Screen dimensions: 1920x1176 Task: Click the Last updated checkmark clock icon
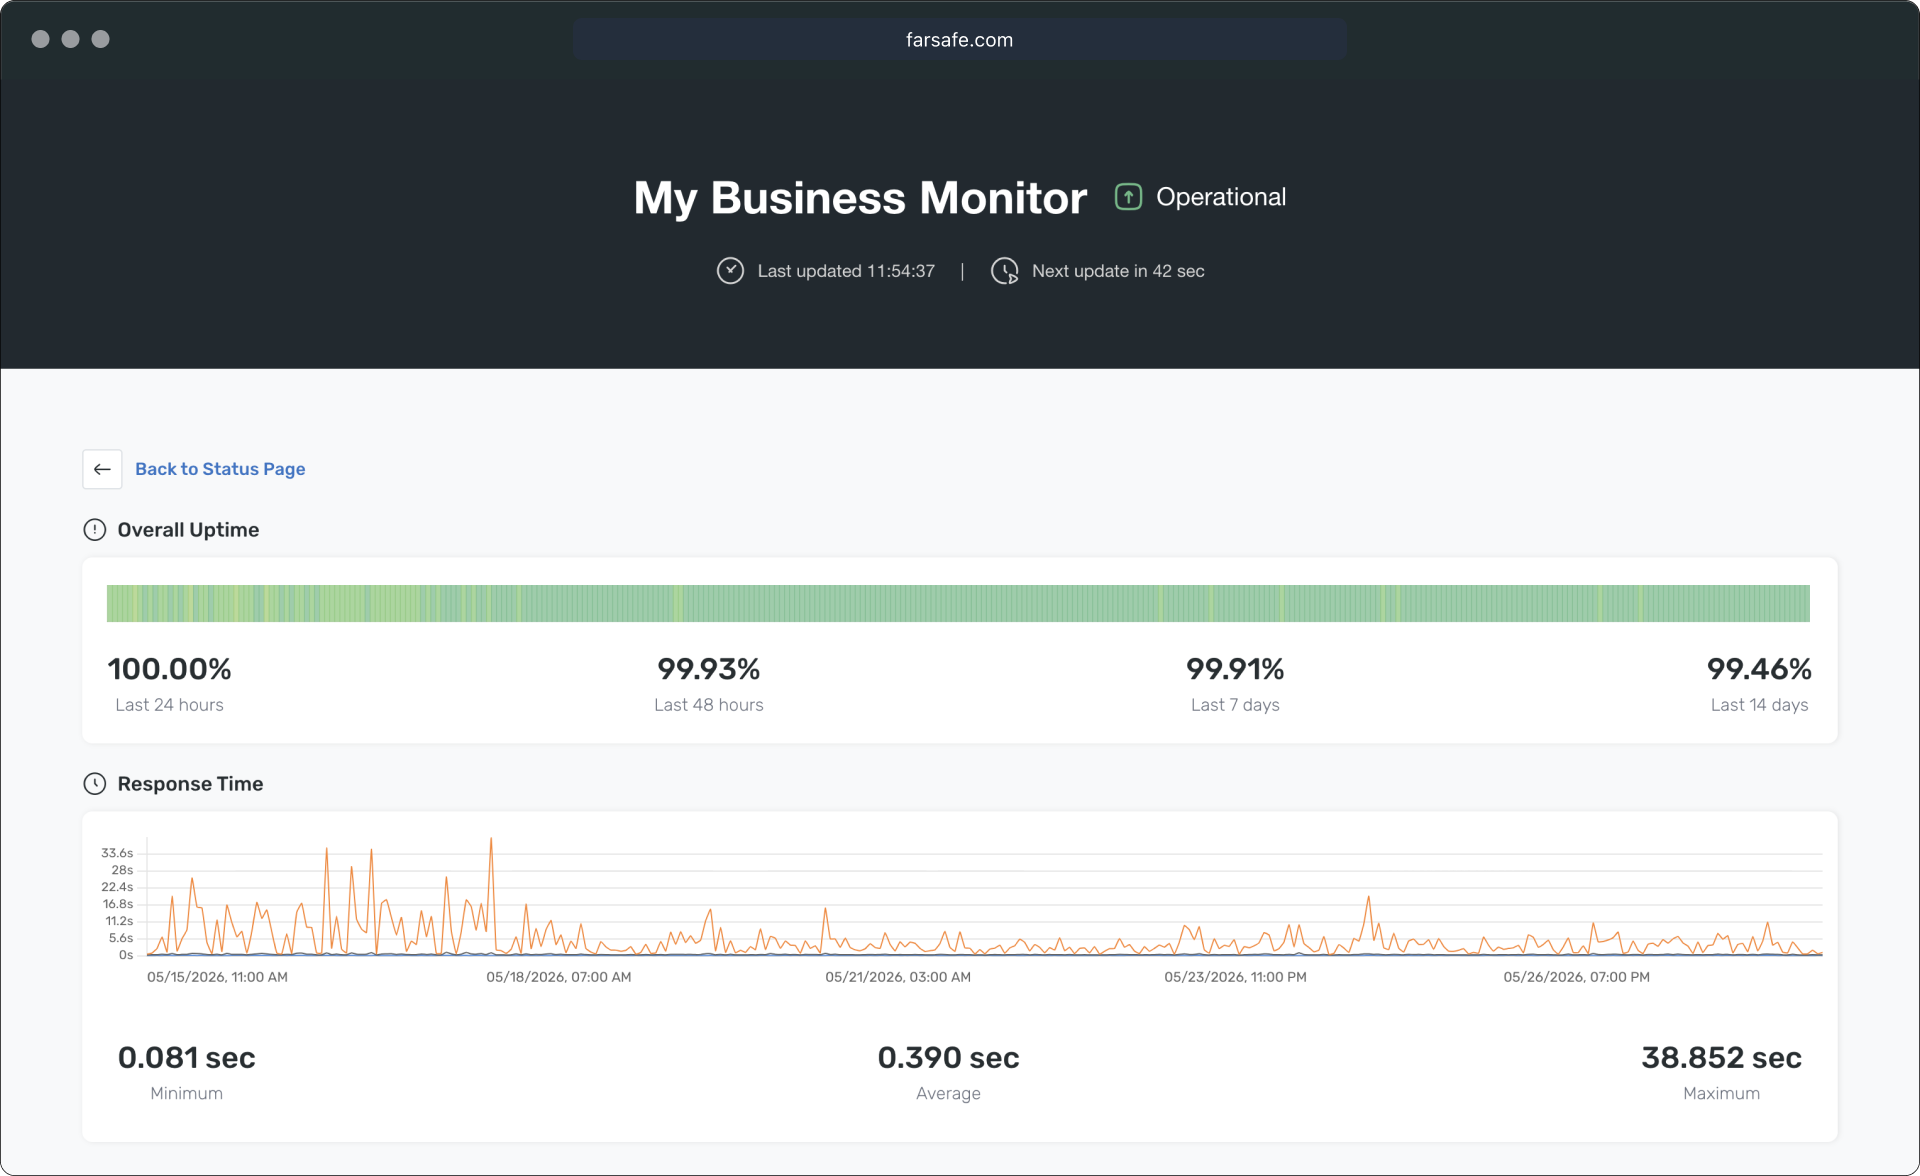730,271
